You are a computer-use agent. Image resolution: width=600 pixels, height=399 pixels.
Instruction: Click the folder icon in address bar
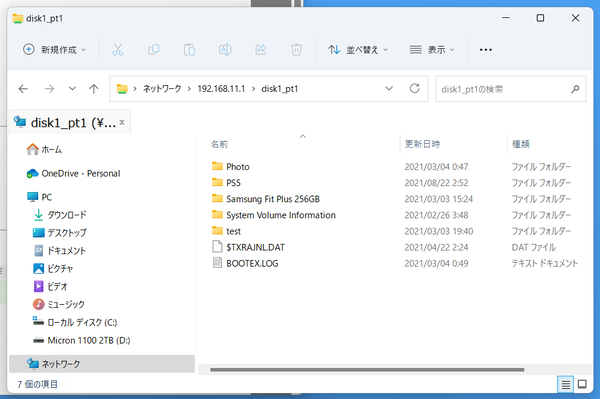(122, 89)
